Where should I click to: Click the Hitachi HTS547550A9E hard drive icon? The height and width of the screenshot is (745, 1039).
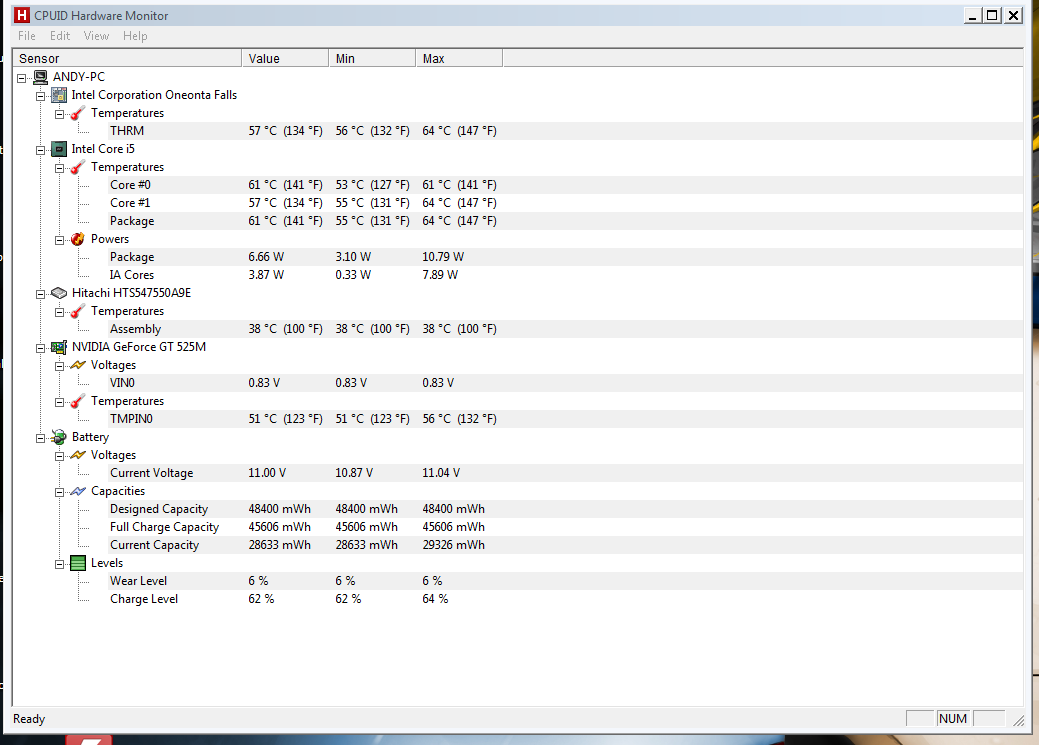coord(59,293)
